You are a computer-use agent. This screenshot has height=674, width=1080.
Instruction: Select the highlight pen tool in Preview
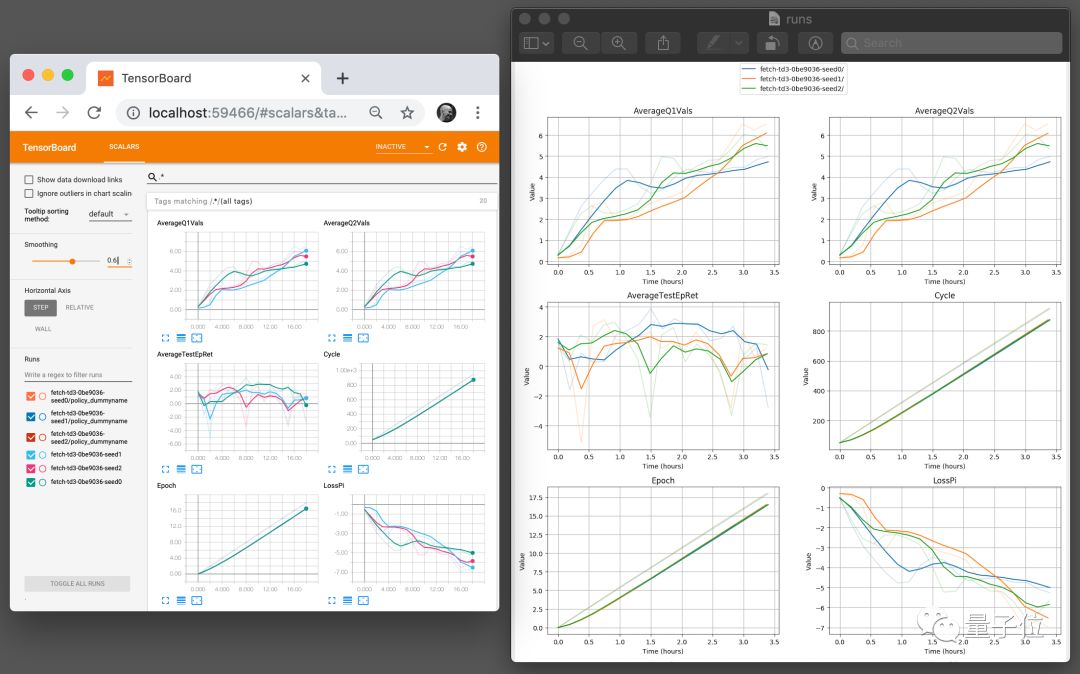[713, 43]
